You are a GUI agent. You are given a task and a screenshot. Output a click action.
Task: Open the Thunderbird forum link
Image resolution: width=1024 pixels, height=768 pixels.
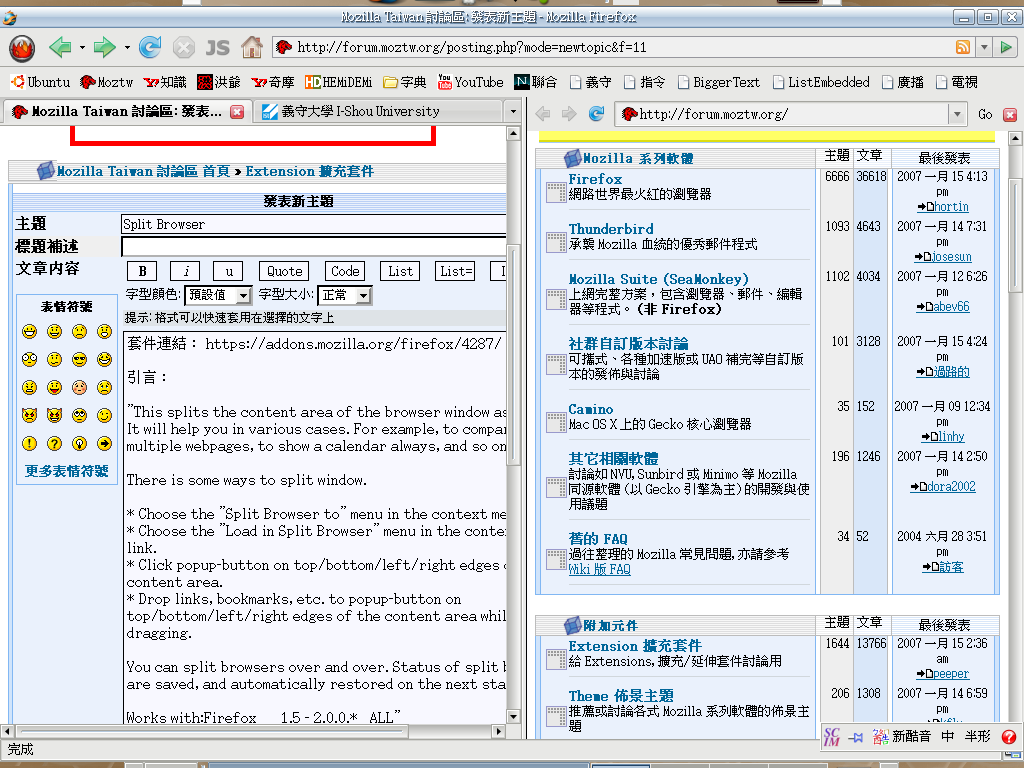(x=611, y=229)
